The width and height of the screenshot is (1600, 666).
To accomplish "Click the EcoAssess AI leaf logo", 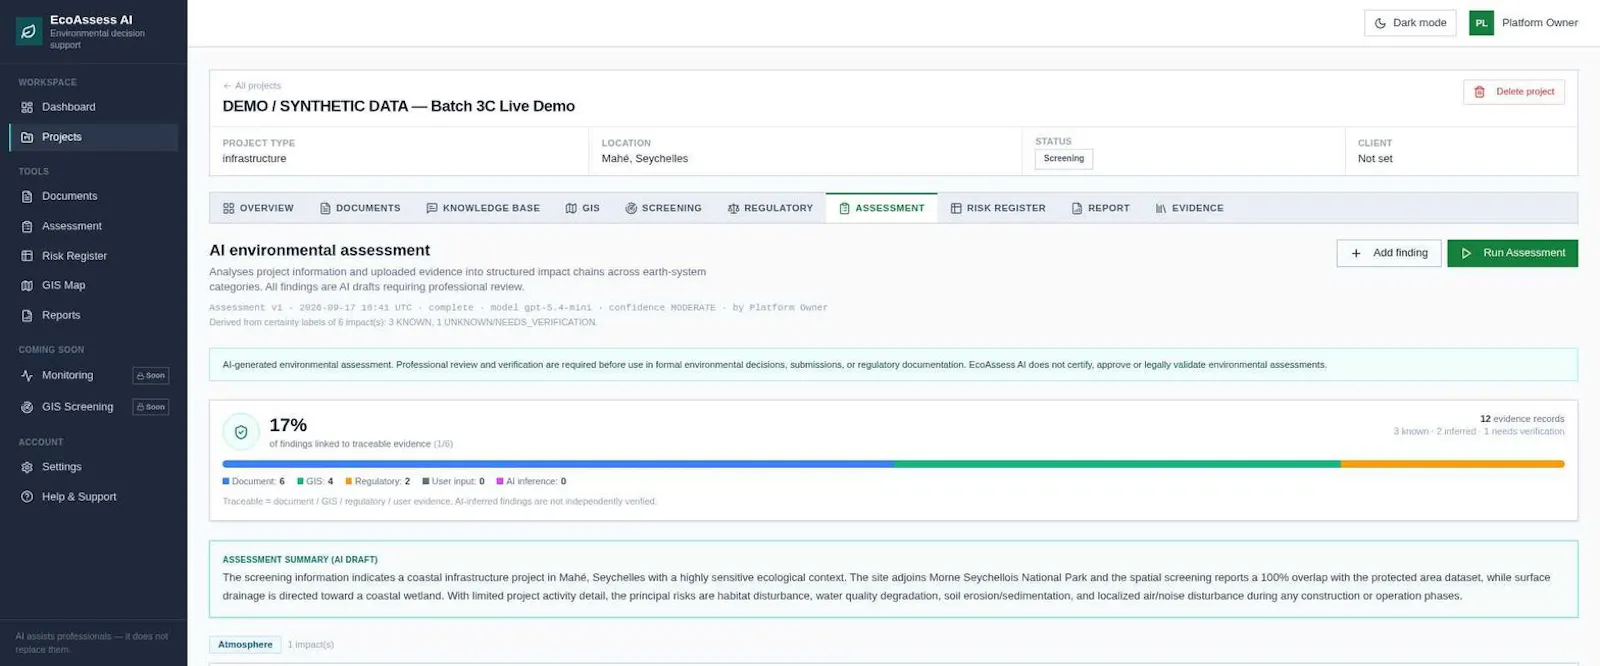I will coord(29,32).
